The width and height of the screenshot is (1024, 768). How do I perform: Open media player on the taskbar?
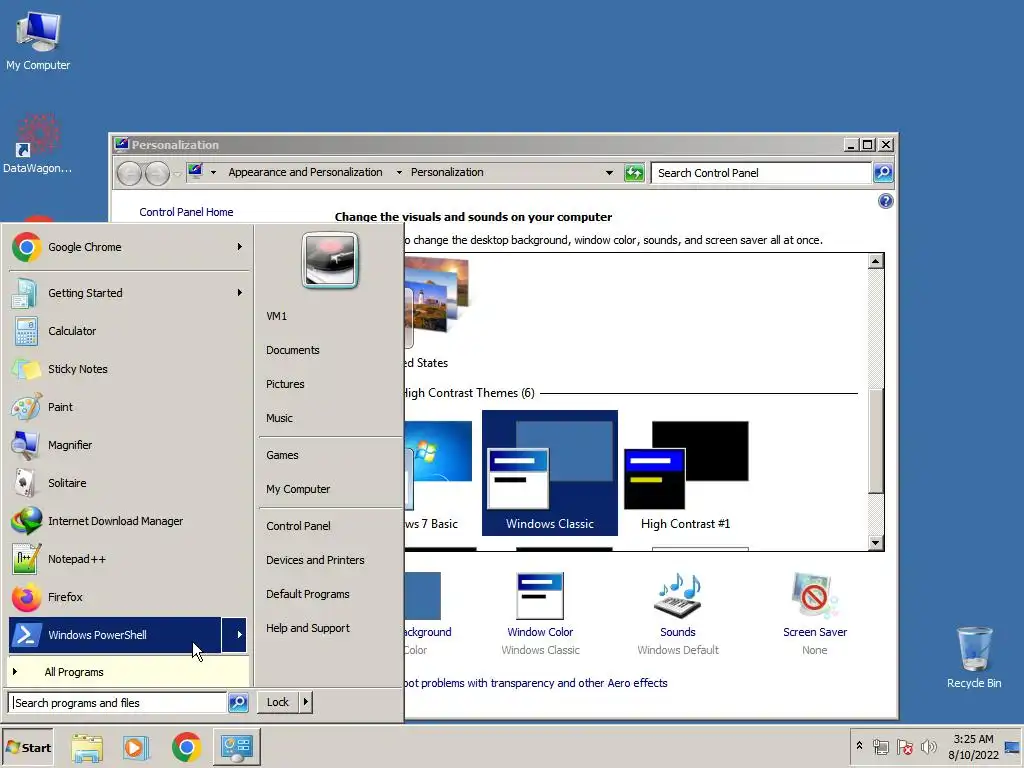pos(136,748)
